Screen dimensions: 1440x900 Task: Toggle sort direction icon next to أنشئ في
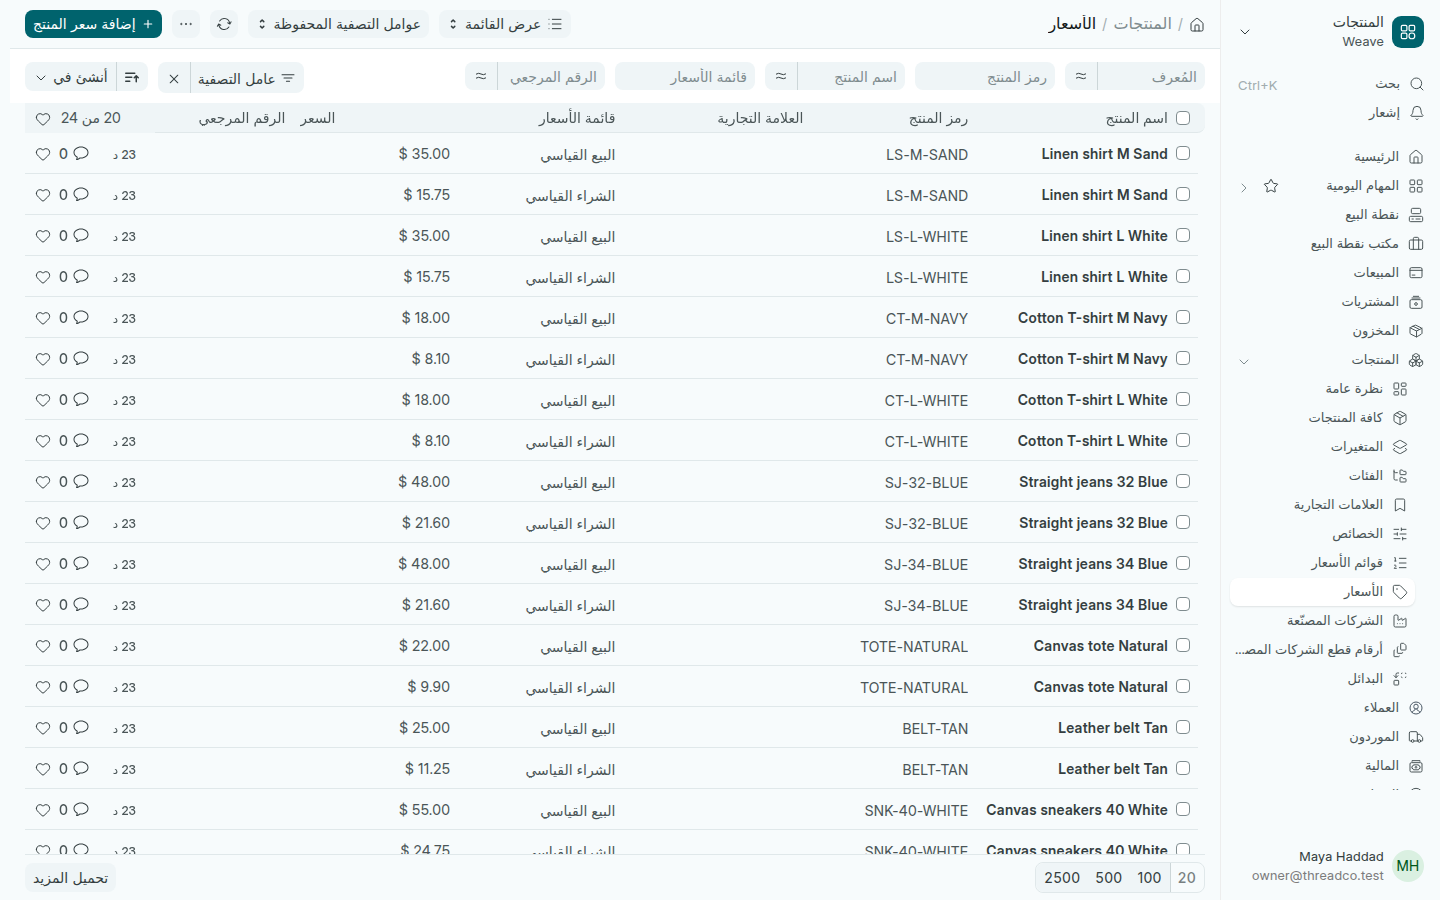coord(132,77)
